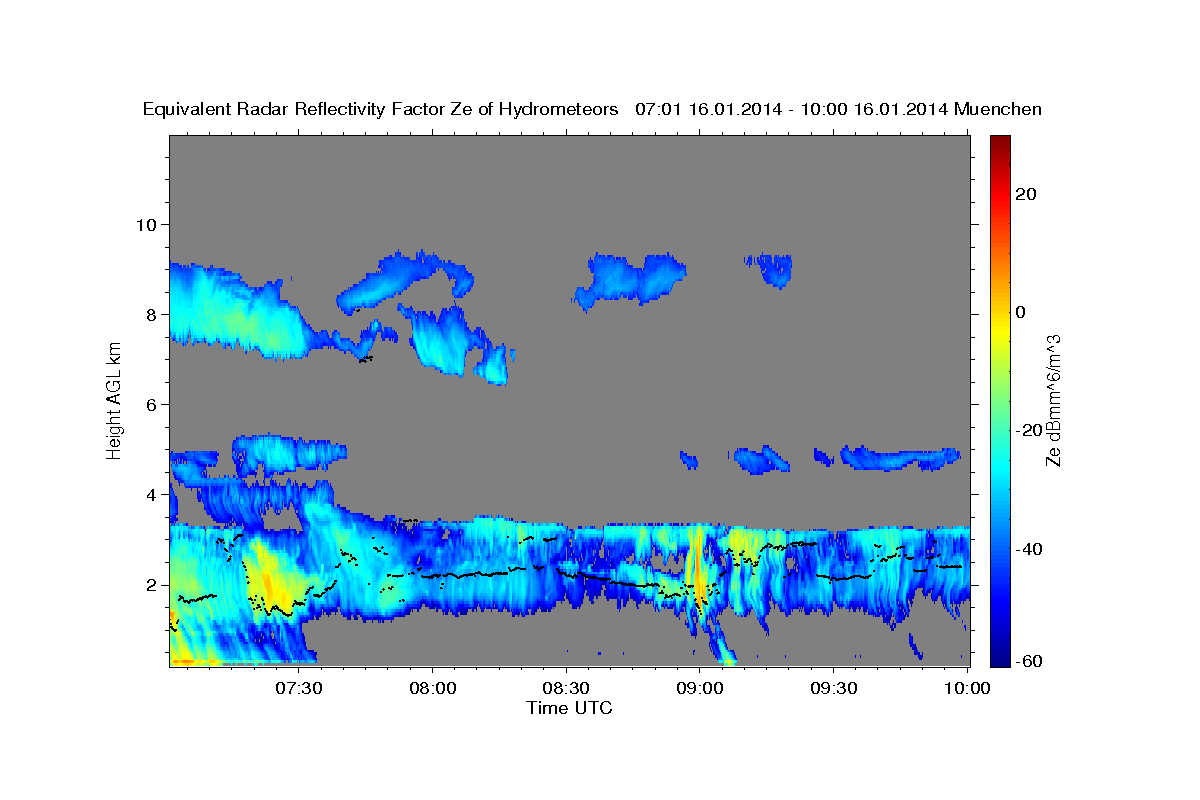Image resolution: width=1200 pixels, height=800 pixels.
Task: Click the precipitation streak reaching ground near 09:05
Action: point(720,640)
